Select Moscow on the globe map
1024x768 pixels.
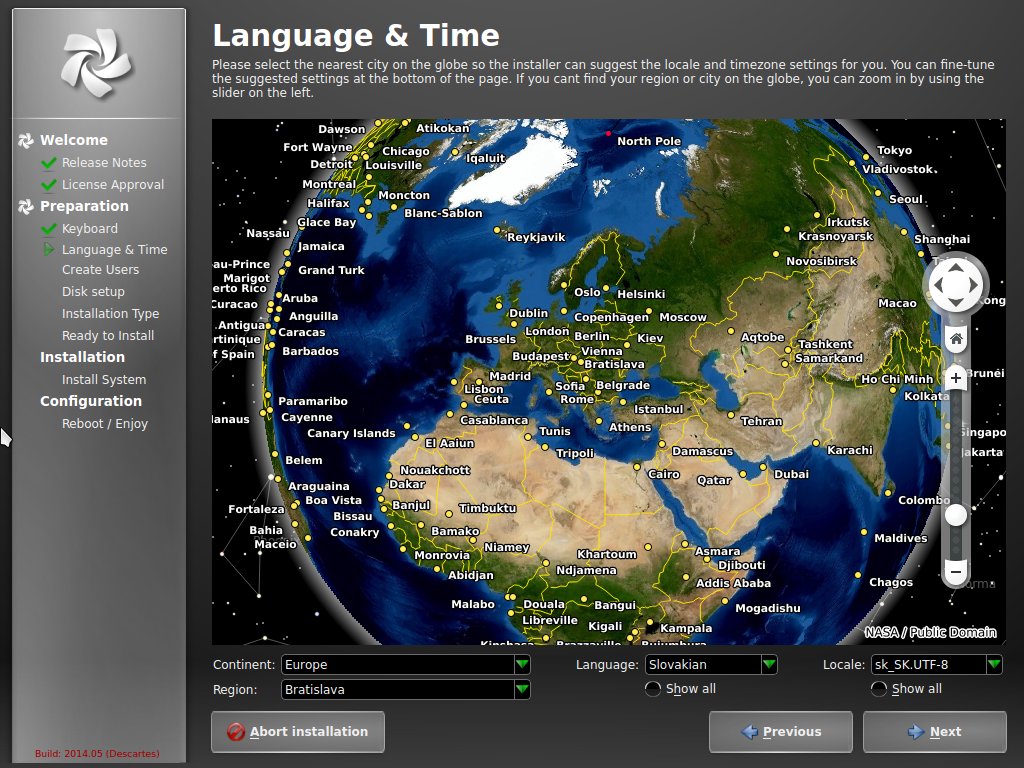coord(683,317)
